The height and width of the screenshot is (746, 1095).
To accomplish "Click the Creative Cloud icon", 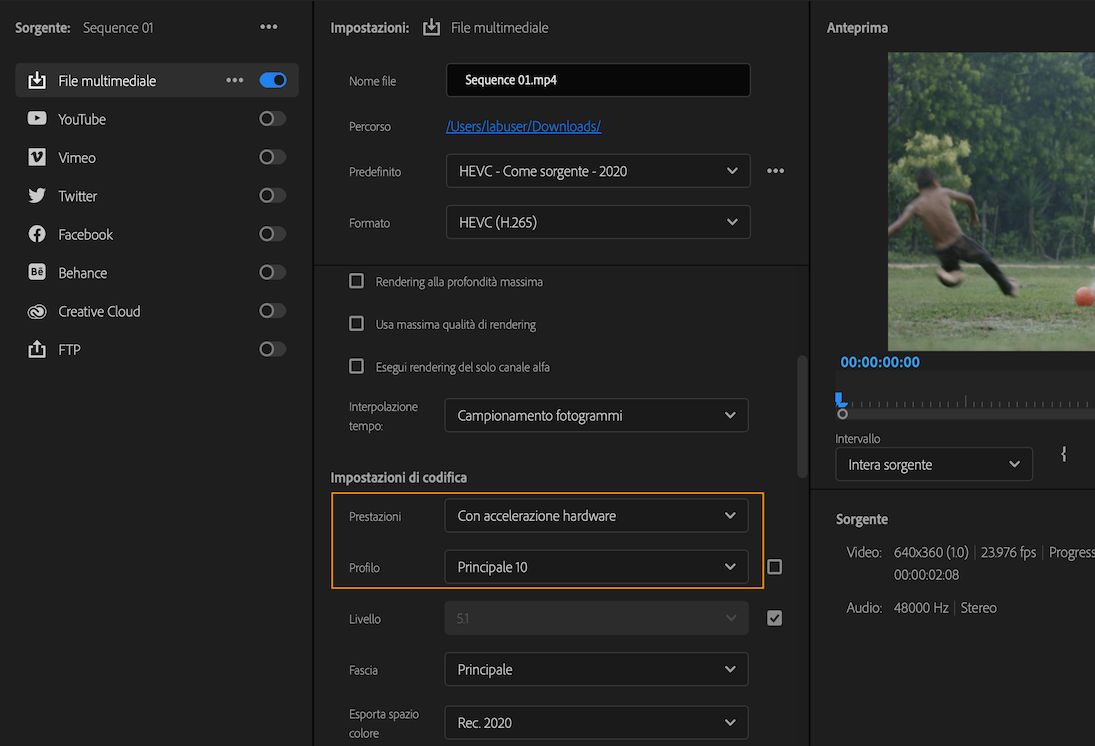I will 36,311.
